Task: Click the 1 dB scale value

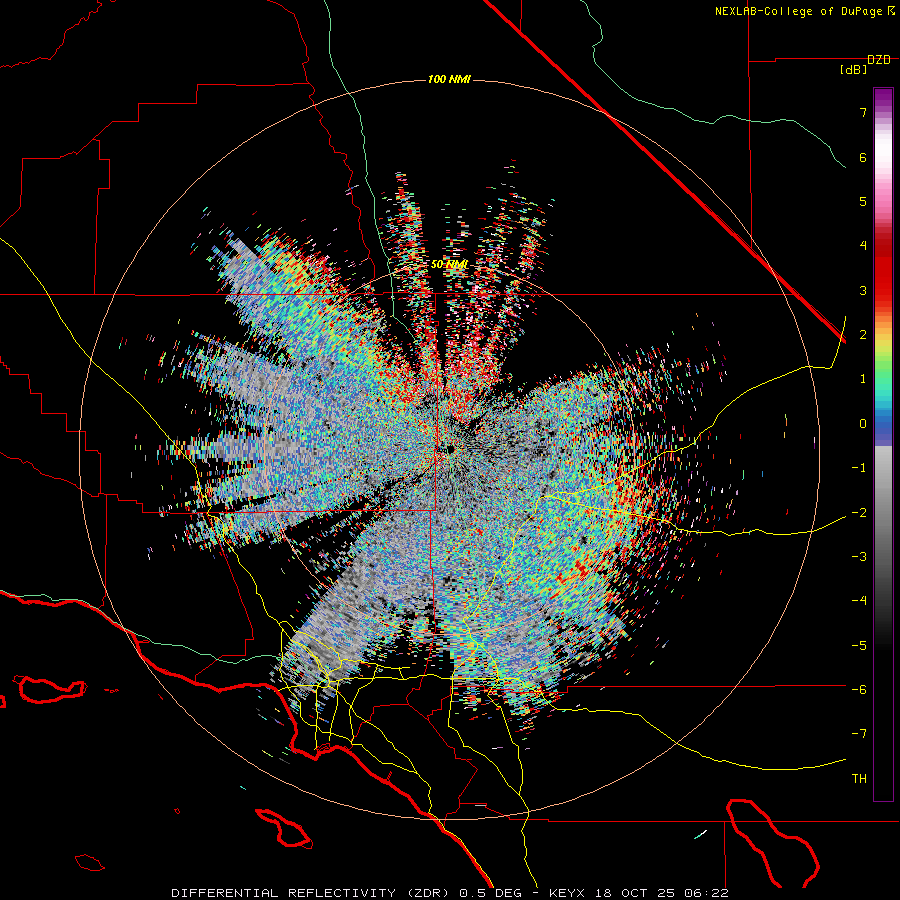Action: (863, 379)
